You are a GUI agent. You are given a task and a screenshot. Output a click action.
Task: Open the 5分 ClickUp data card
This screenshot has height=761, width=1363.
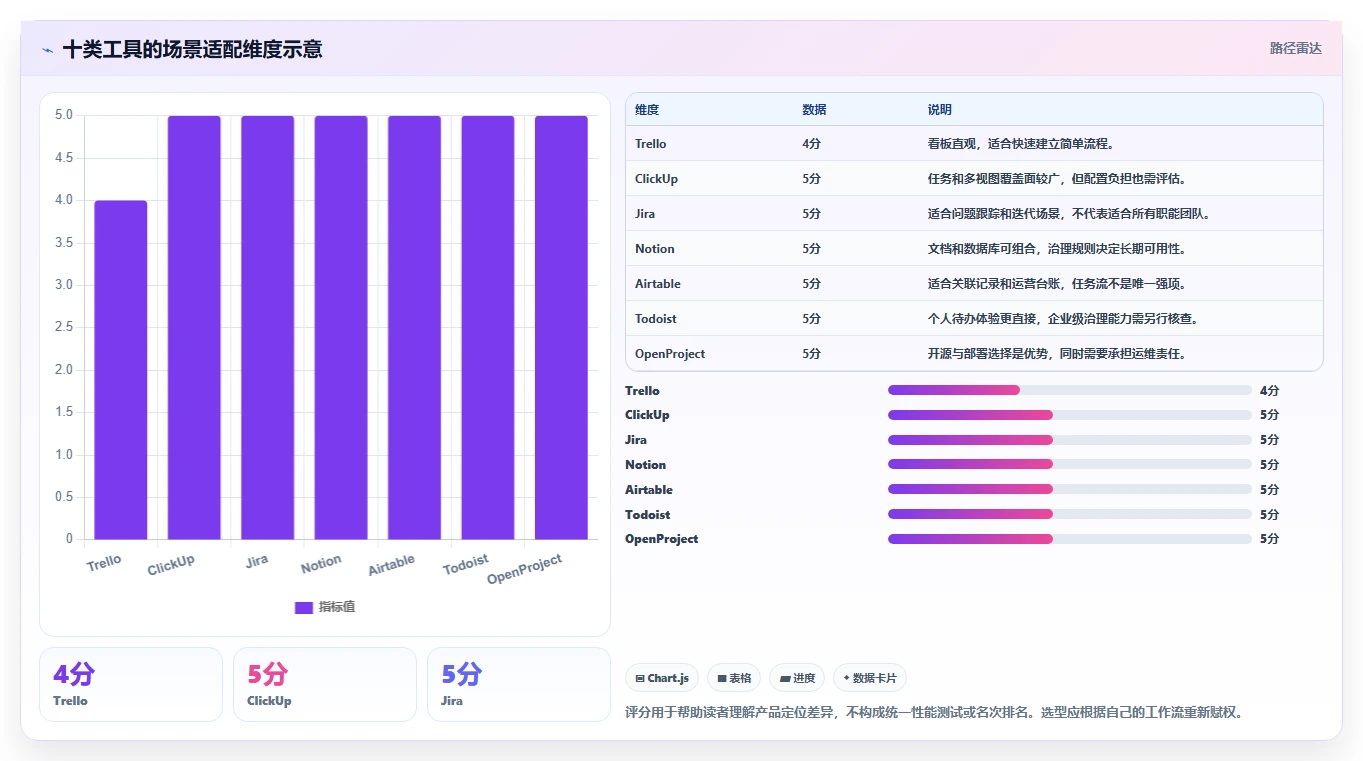point(325,684)
